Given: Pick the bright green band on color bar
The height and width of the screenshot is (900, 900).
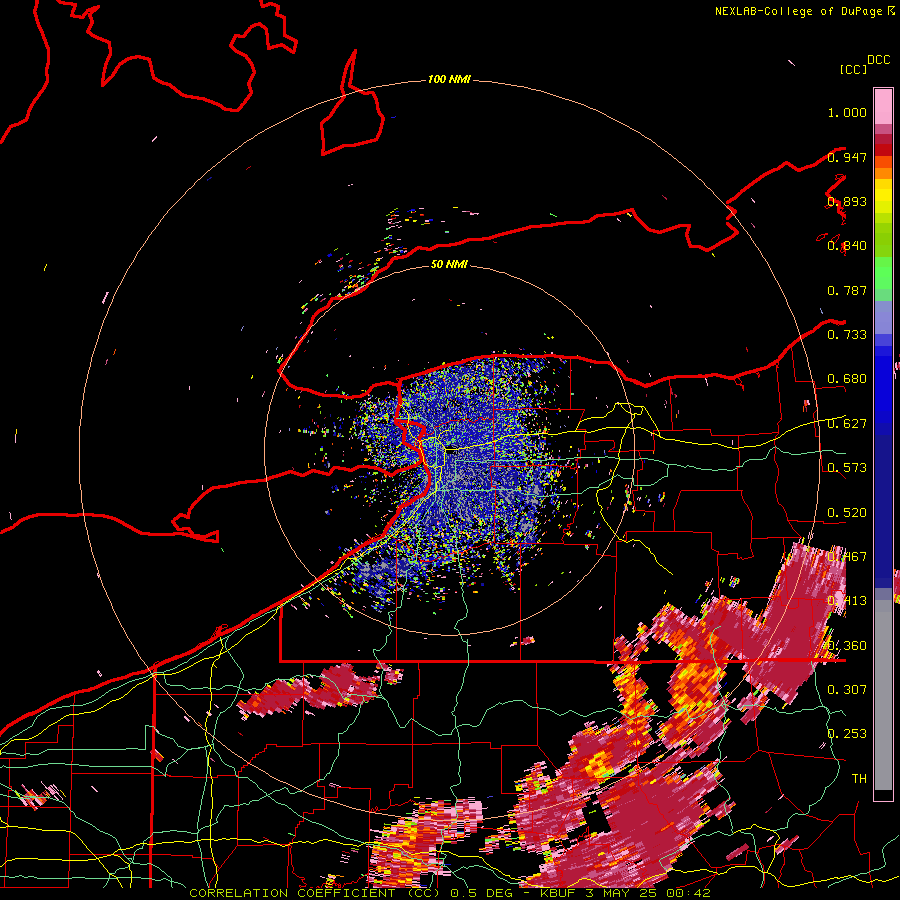Looking at the screenshot, I should (x=883, y=273).
